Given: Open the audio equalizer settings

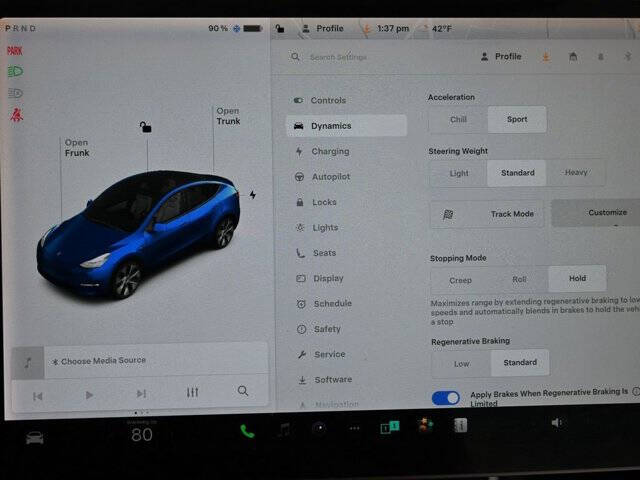Looking at the screenshot, I should 192,392.
